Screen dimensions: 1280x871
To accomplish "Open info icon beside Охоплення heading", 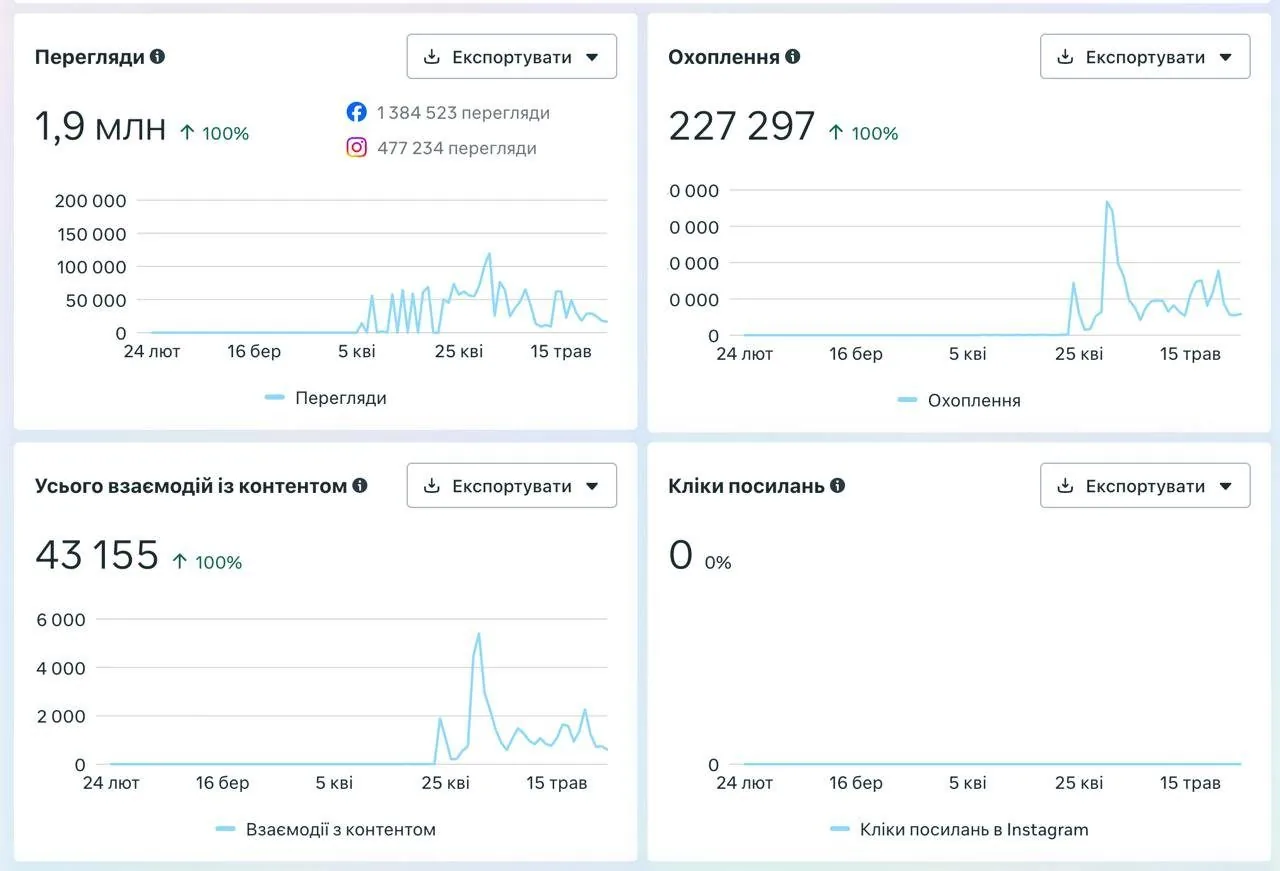I will pos(793,57).
